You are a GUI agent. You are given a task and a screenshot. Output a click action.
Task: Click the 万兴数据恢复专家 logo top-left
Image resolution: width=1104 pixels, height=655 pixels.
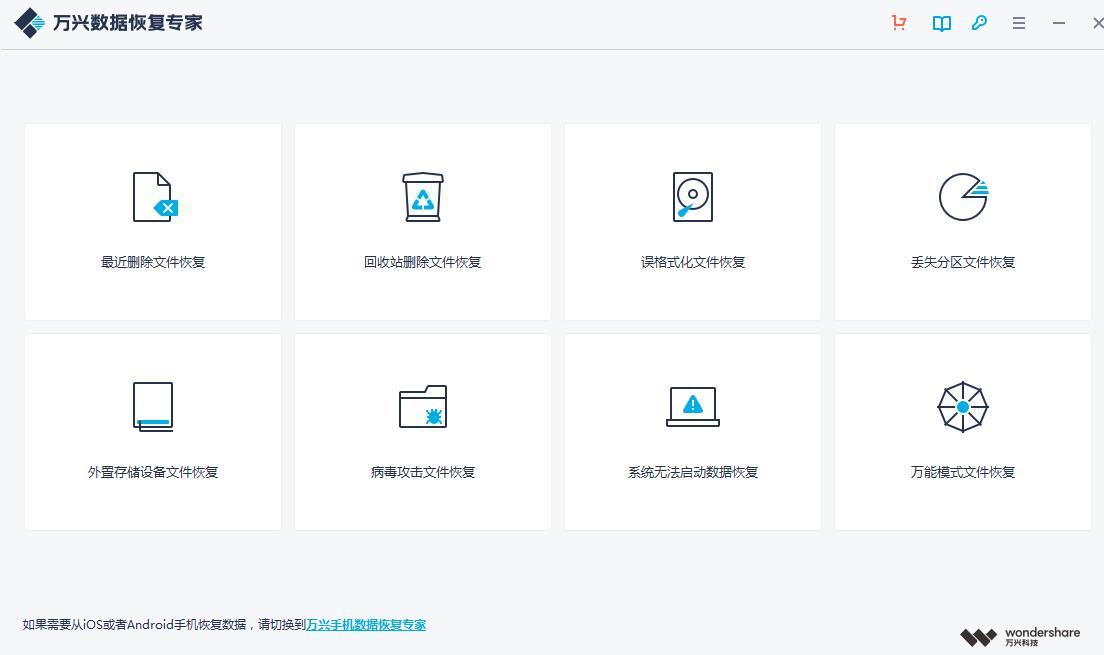pyautogui.click(x=32, y=21)
